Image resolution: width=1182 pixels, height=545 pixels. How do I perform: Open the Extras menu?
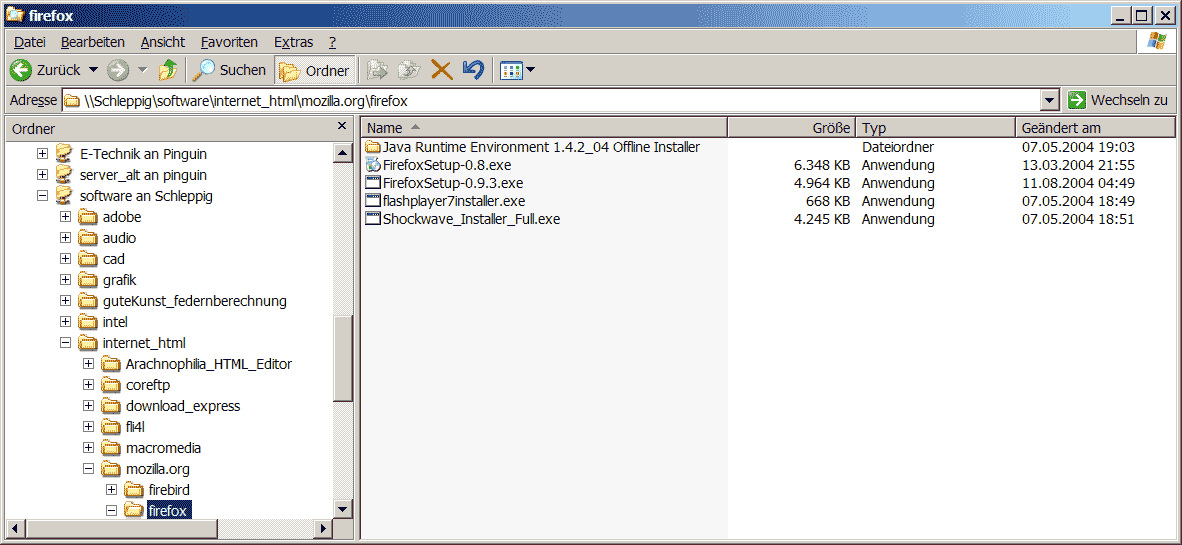(x=293, y=42)
